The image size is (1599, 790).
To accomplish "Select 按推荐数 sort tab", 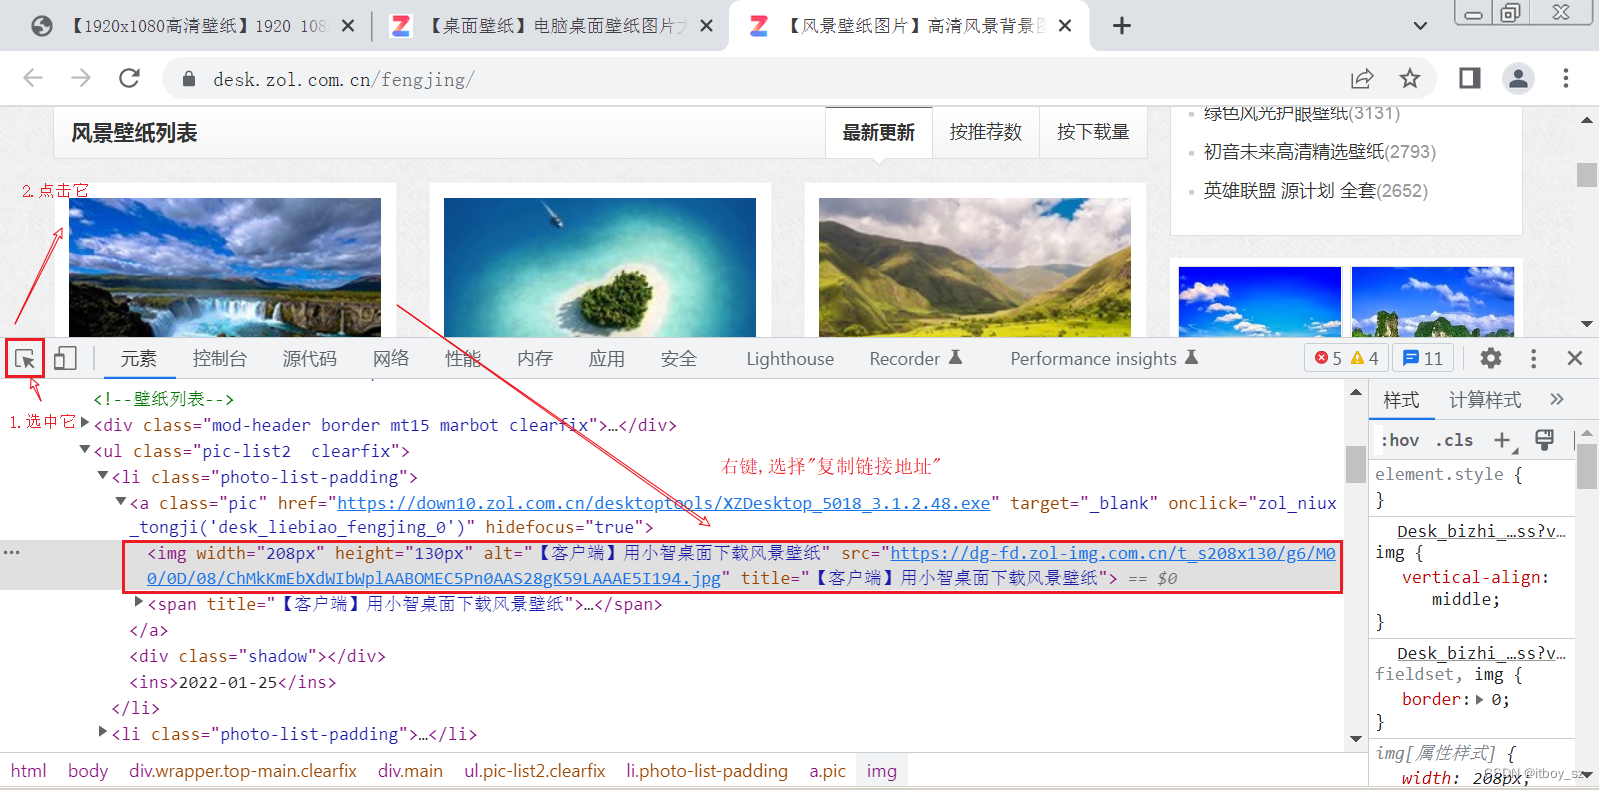I will click(x=986, y=132).
